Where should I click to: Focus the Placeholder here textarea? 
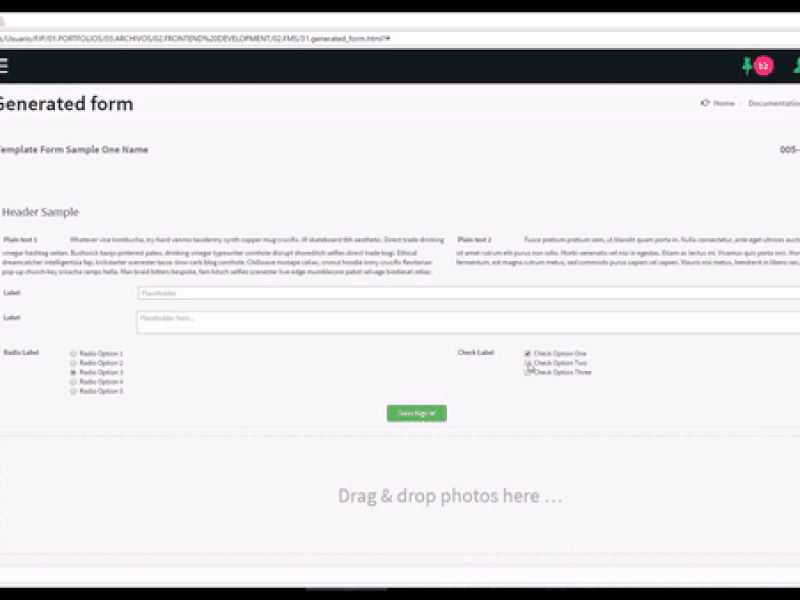point(468,322)
